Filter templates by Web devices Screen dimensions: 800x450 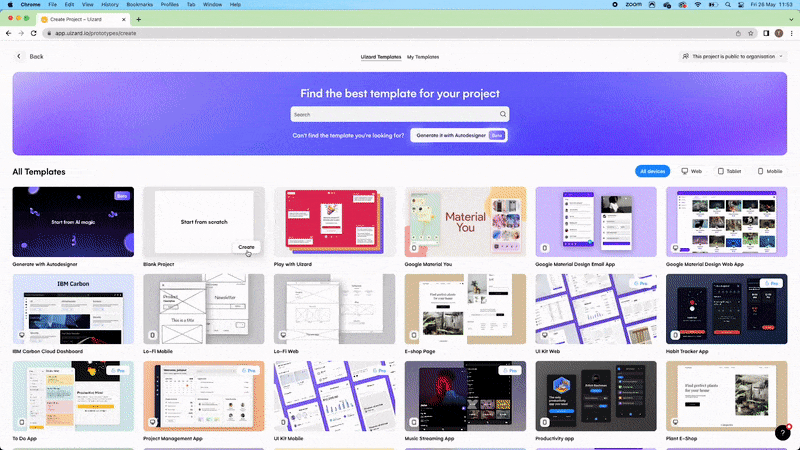point(691,171)
